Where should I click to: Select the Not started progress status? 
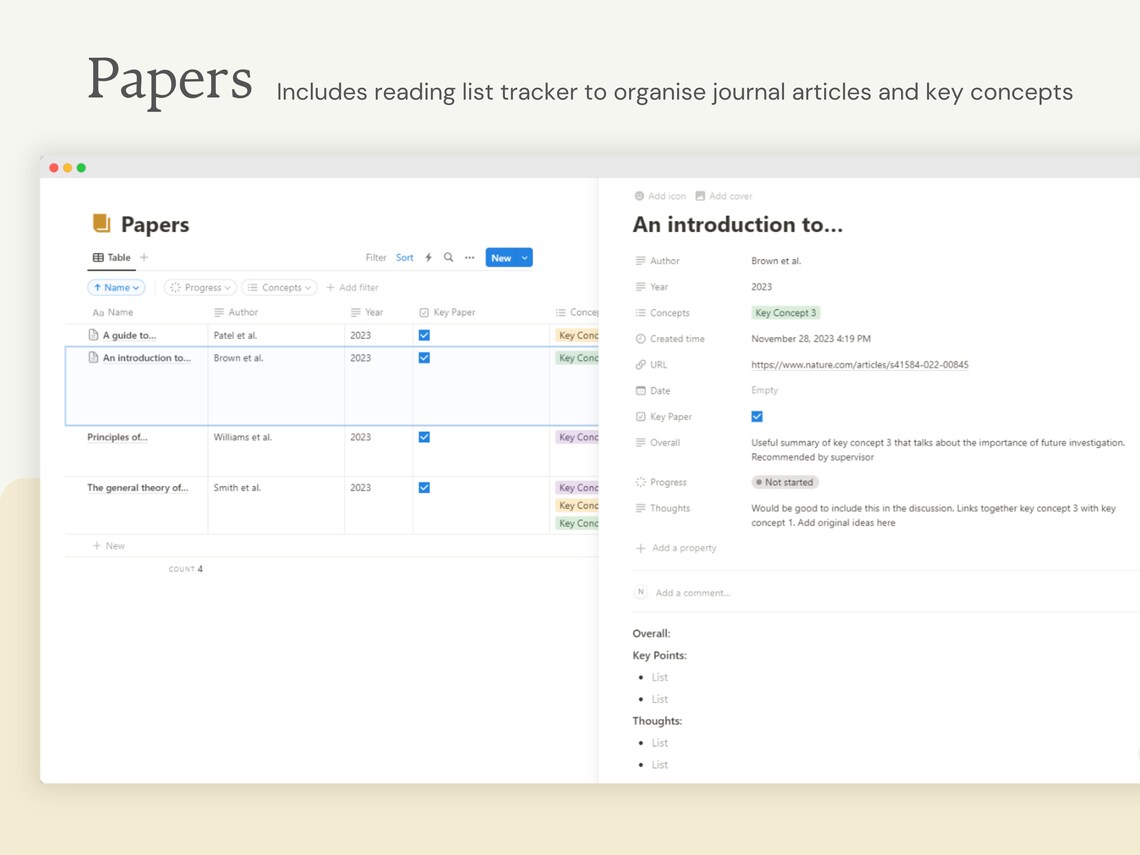tap(785, 482)
